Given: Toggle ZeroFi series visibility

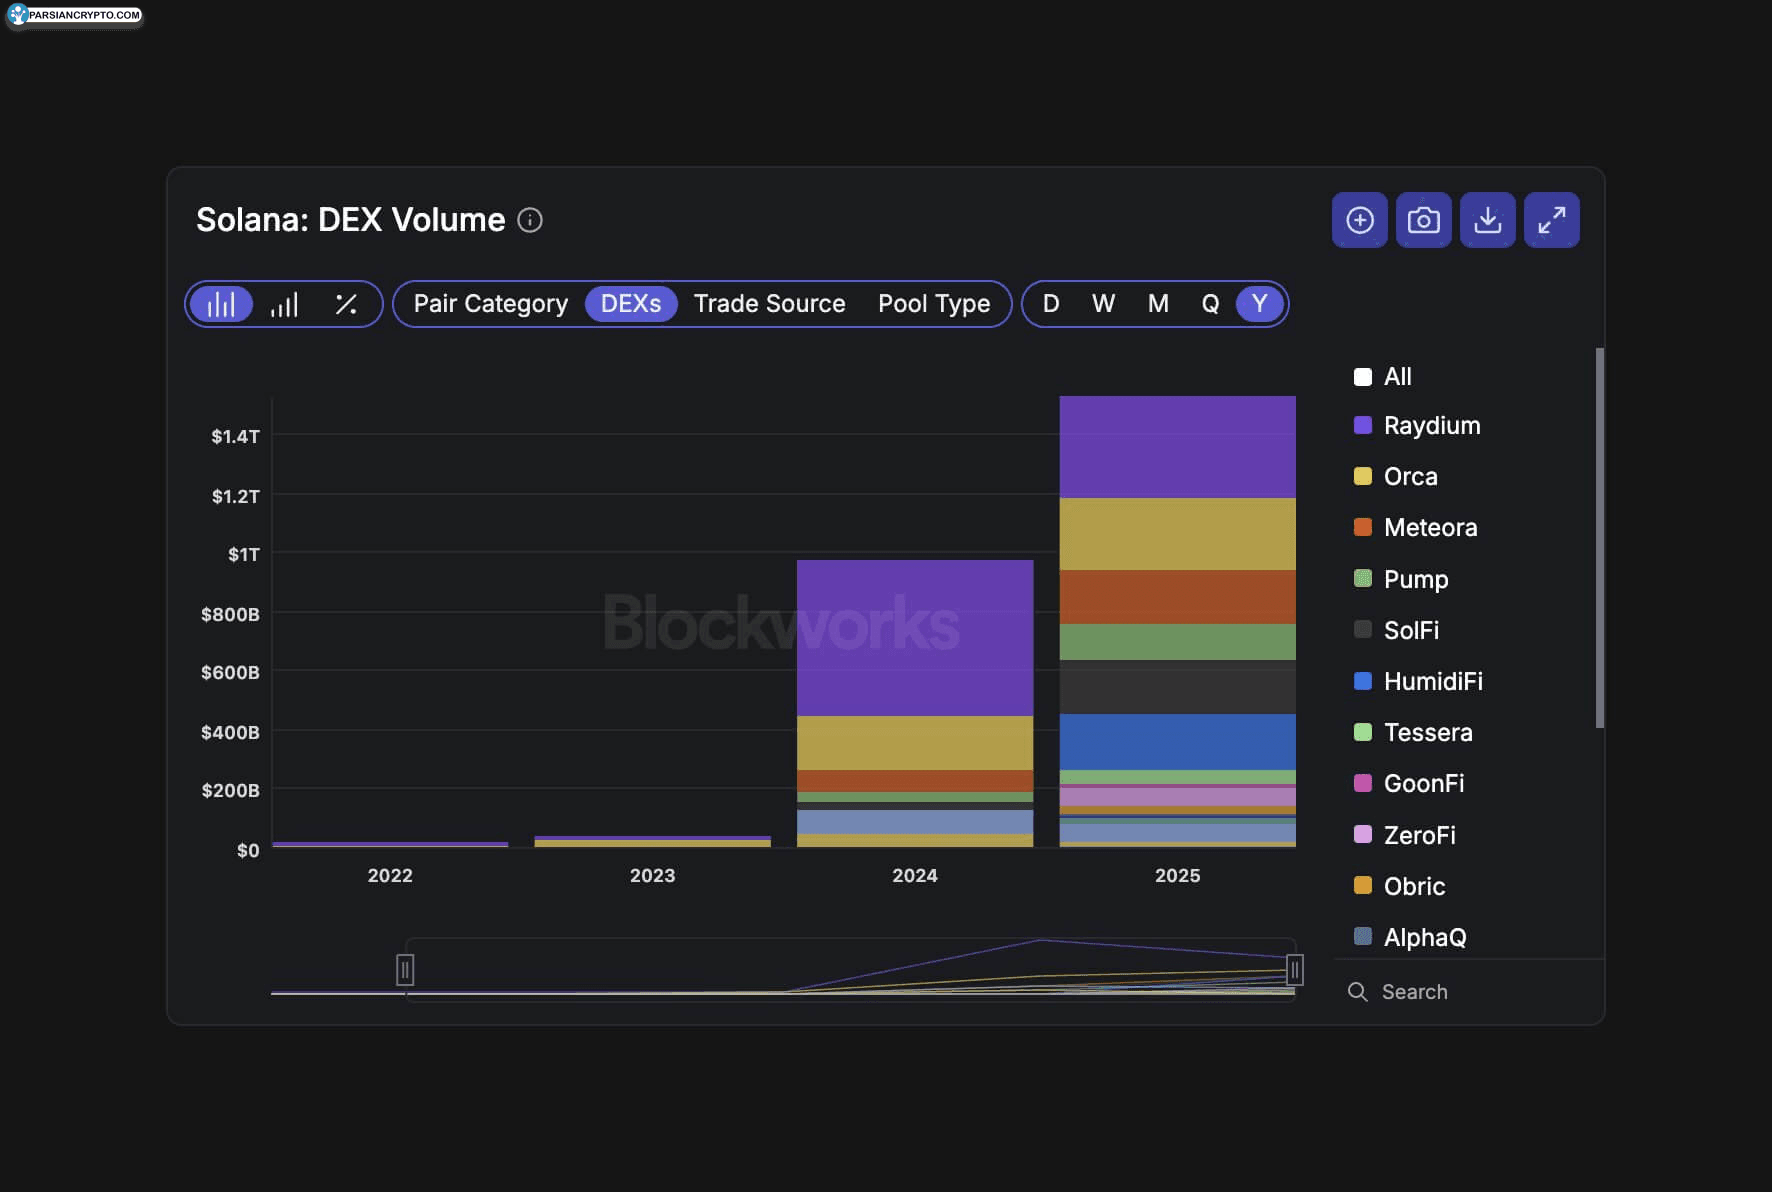Looking at the screenshot, I should (x=1405, y=835).
